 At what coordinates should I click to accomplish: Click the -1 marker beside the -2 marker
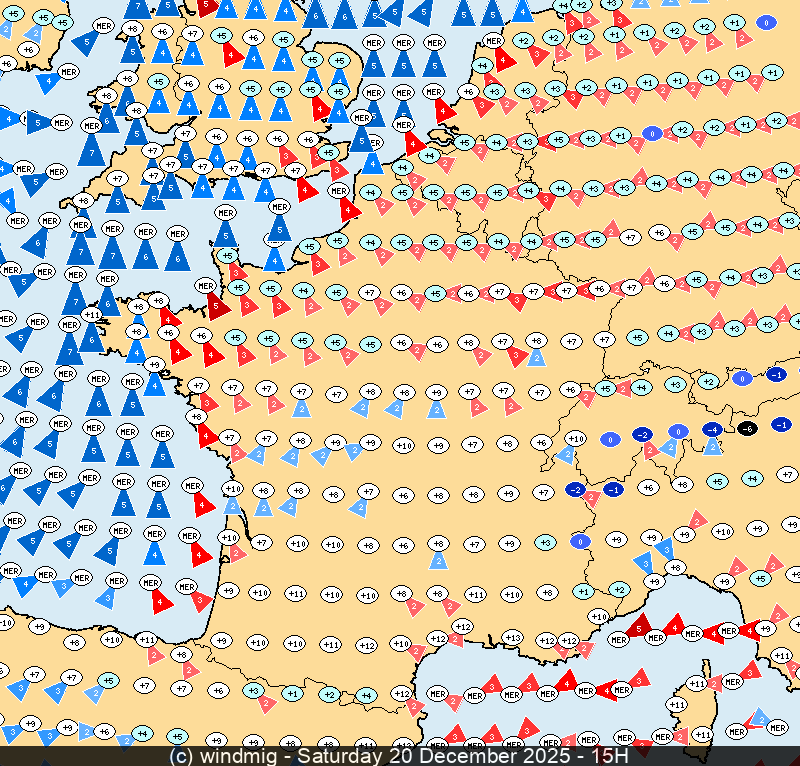tap(613, 489)
